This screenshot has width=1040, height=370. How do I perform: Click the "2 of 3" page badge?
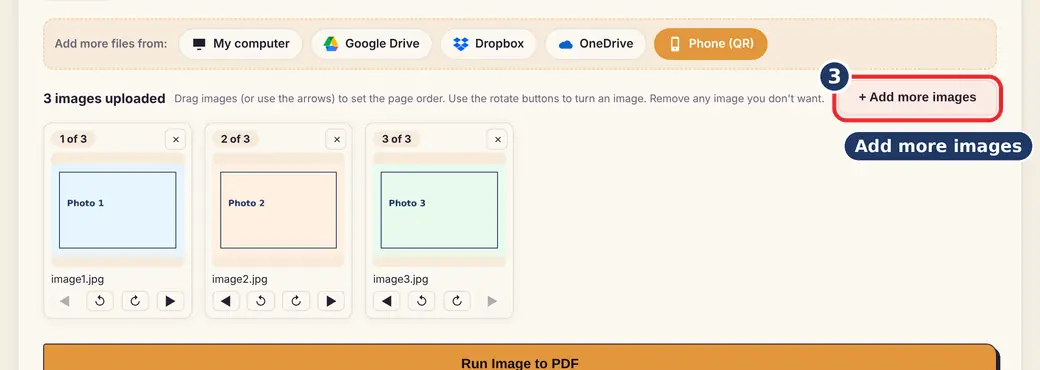[235, 139]
